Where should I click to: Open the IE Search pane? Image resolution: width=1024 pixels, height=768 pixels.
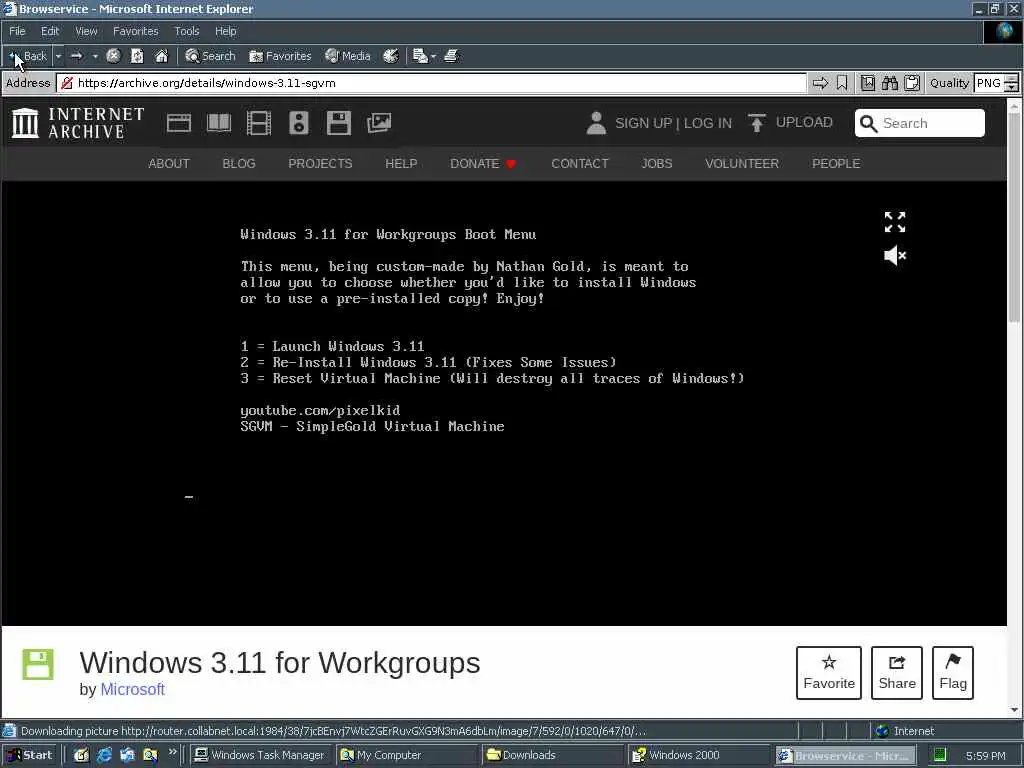tap(210, 56)
